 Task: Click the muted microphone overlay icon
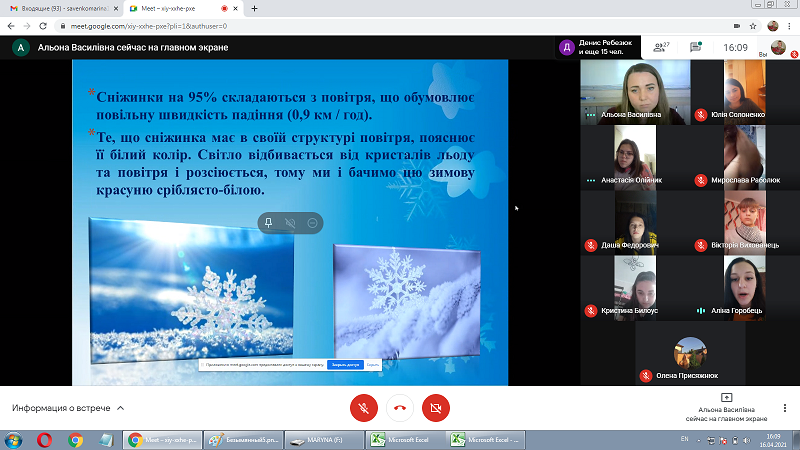point(290,223)
